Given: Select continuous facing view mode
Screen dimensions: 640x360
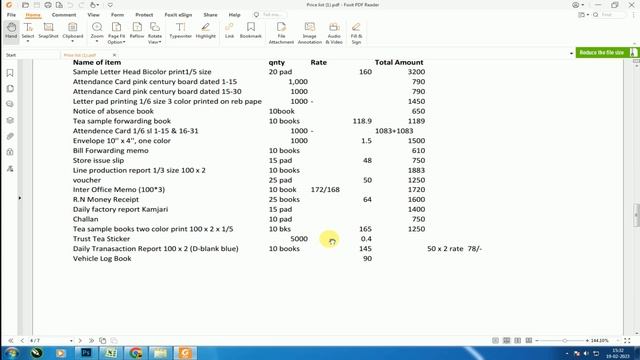Looking at the screenshot, I should [529, 340].
